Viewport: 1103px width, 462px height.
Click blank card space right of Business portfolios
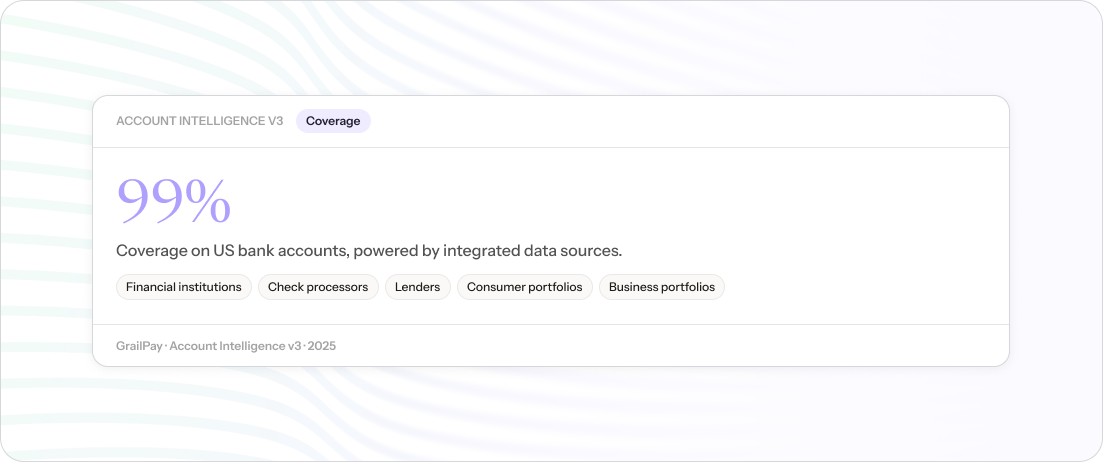[860, 287]
